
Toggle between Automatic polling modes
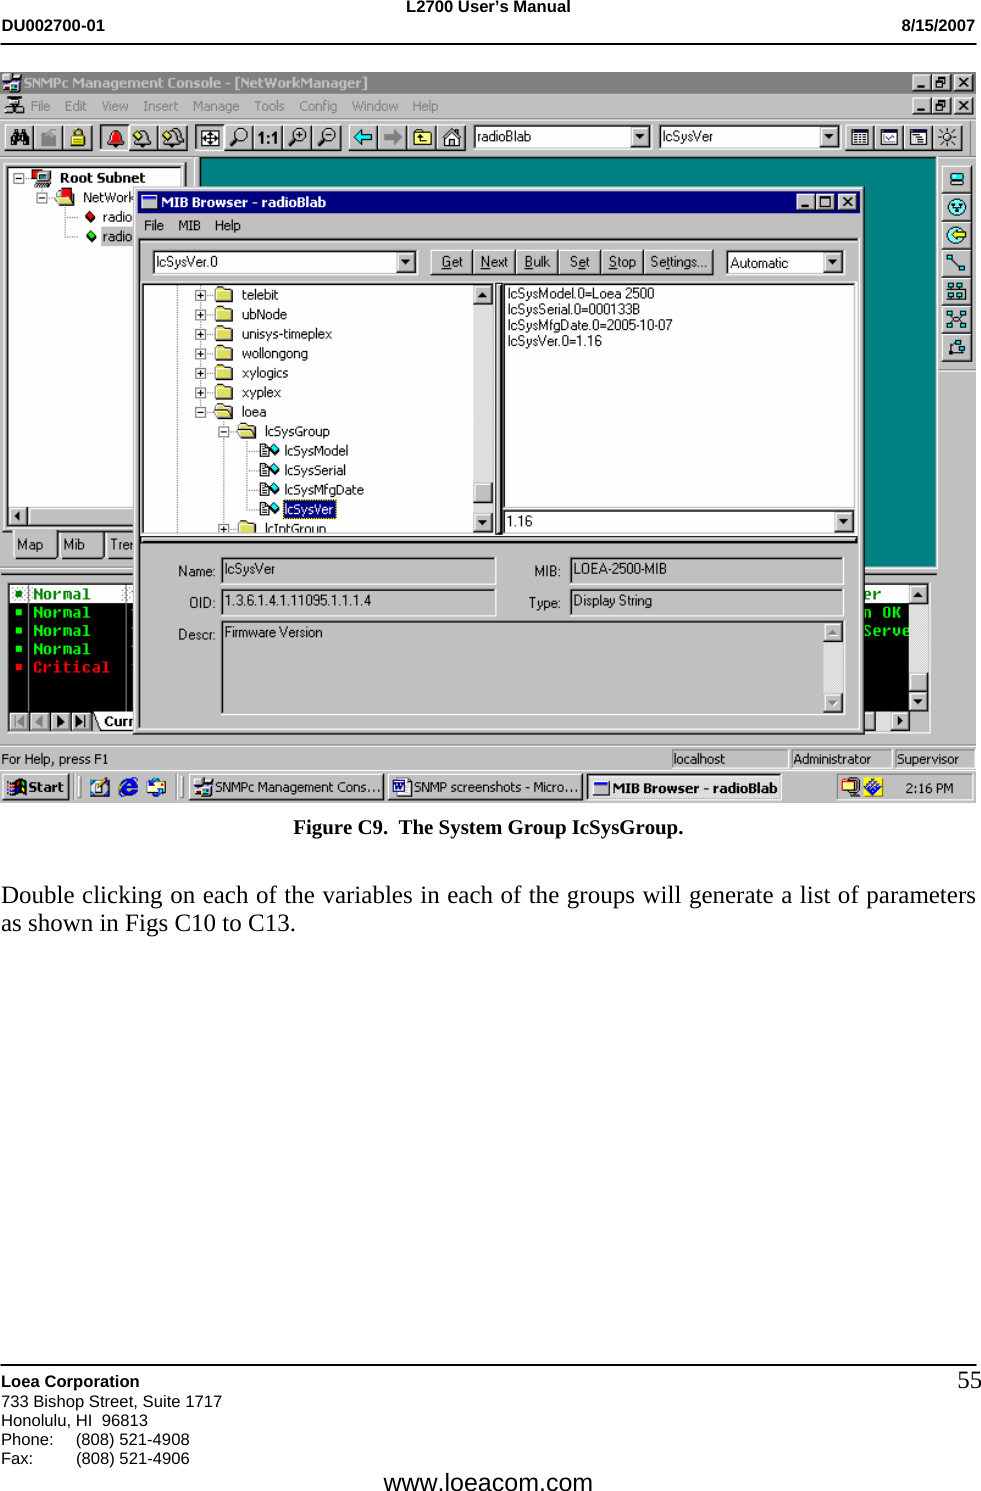click(832, 262)
